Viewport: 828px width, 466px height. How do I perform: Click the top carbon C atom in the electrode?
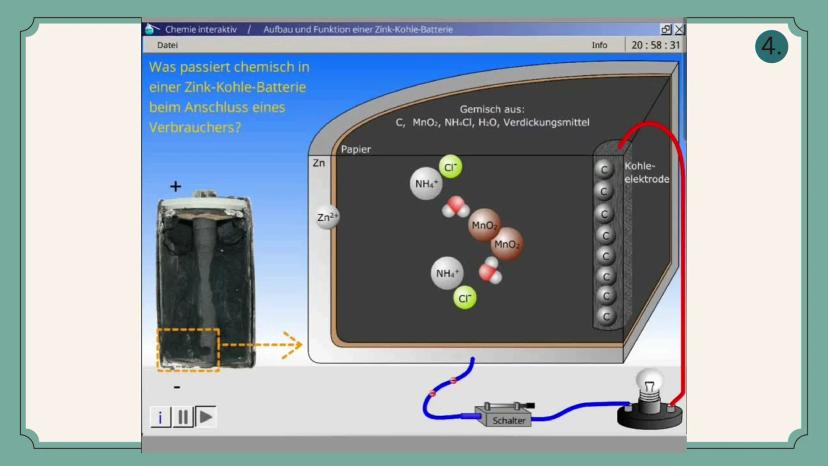(x=604, y=169)
